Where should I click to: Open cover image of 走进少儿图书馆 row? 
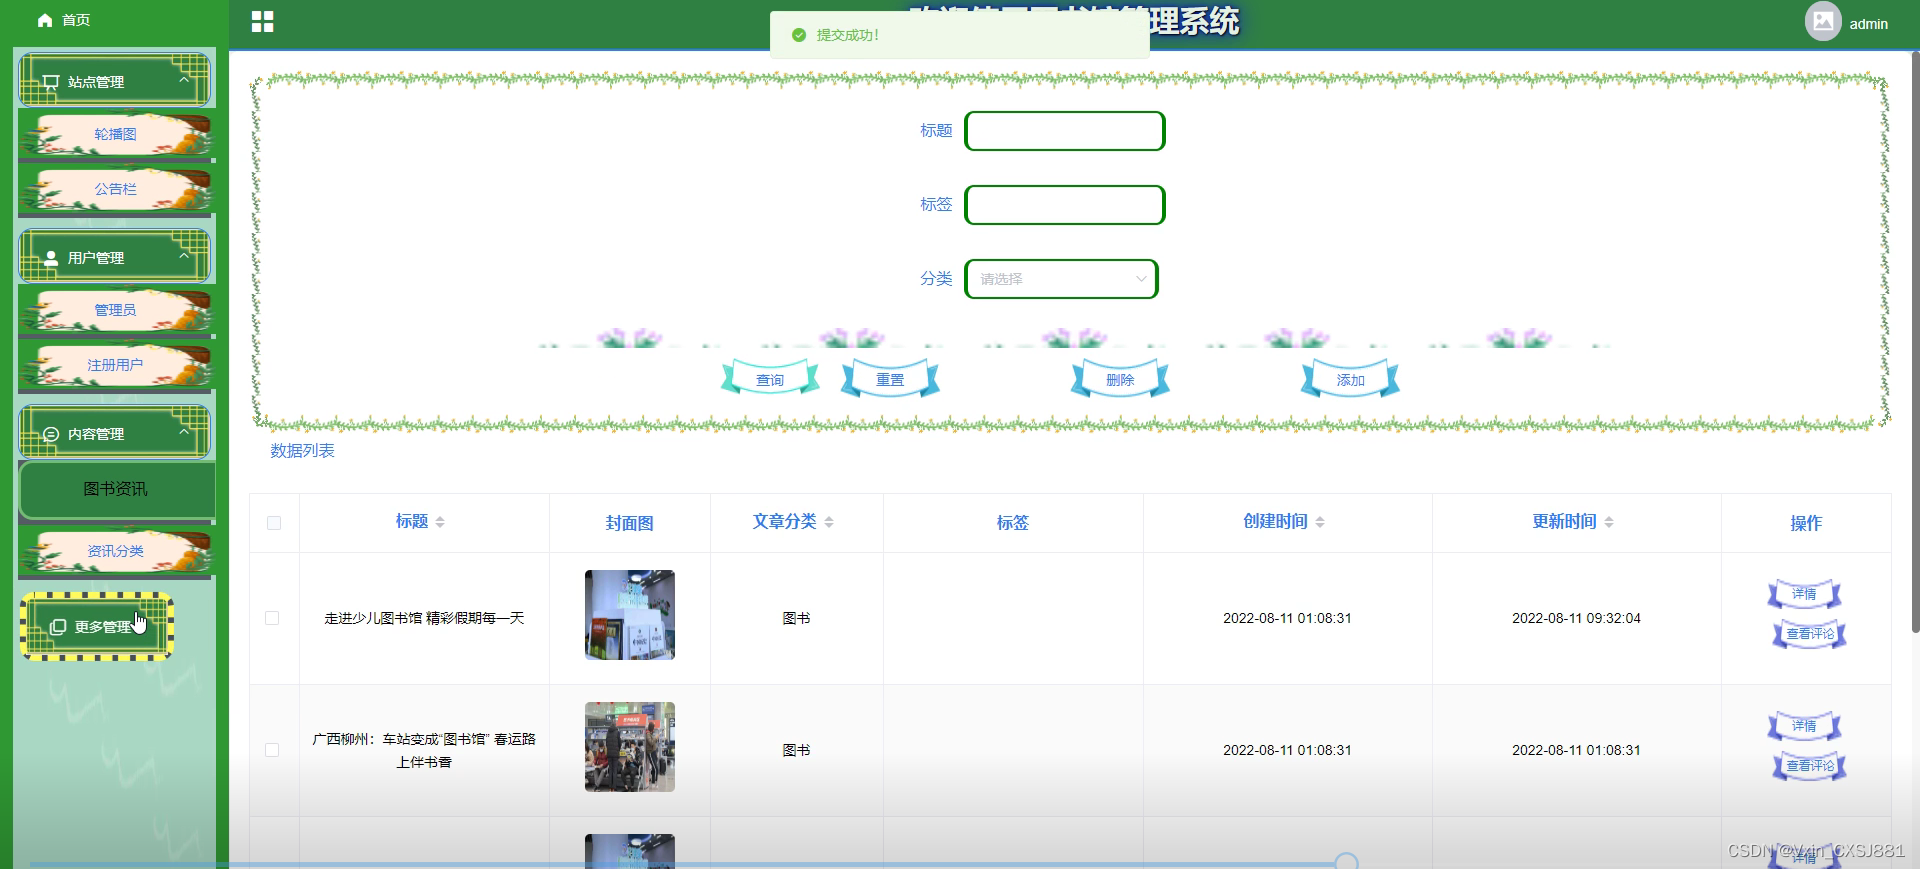pos(630,615)
